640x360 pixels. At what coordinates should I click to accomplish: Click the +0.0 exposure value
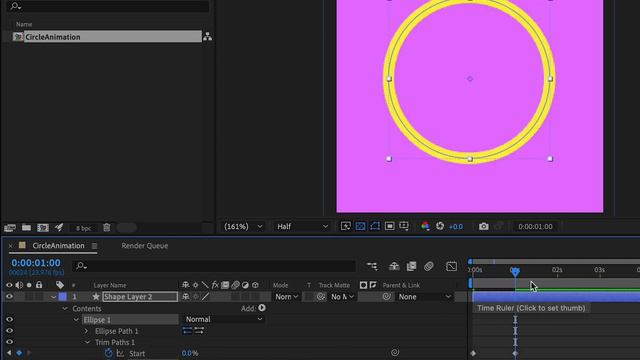[456, 227]
